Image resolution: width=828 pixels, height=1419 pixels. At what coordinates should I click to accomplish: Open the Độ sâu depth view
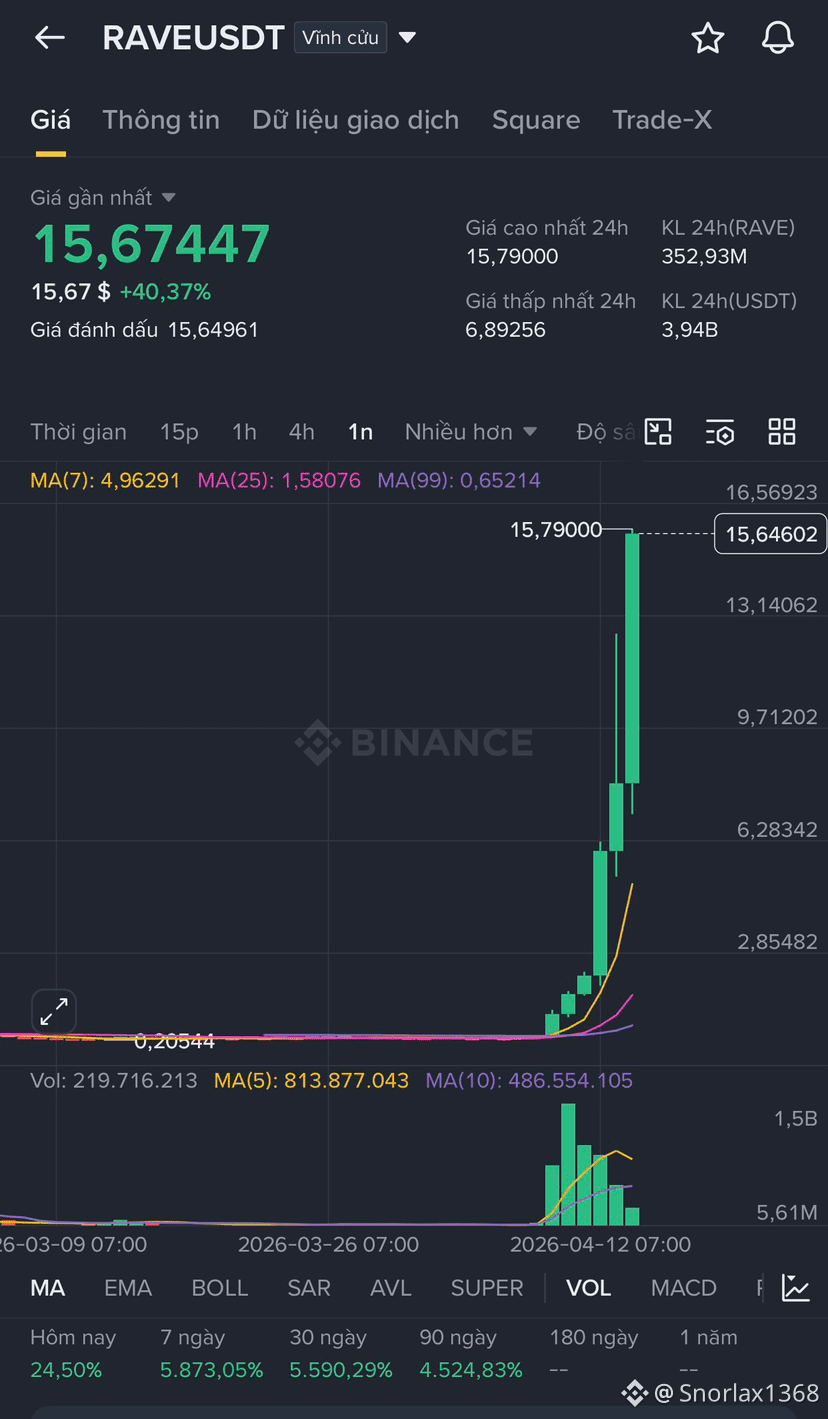606,432
